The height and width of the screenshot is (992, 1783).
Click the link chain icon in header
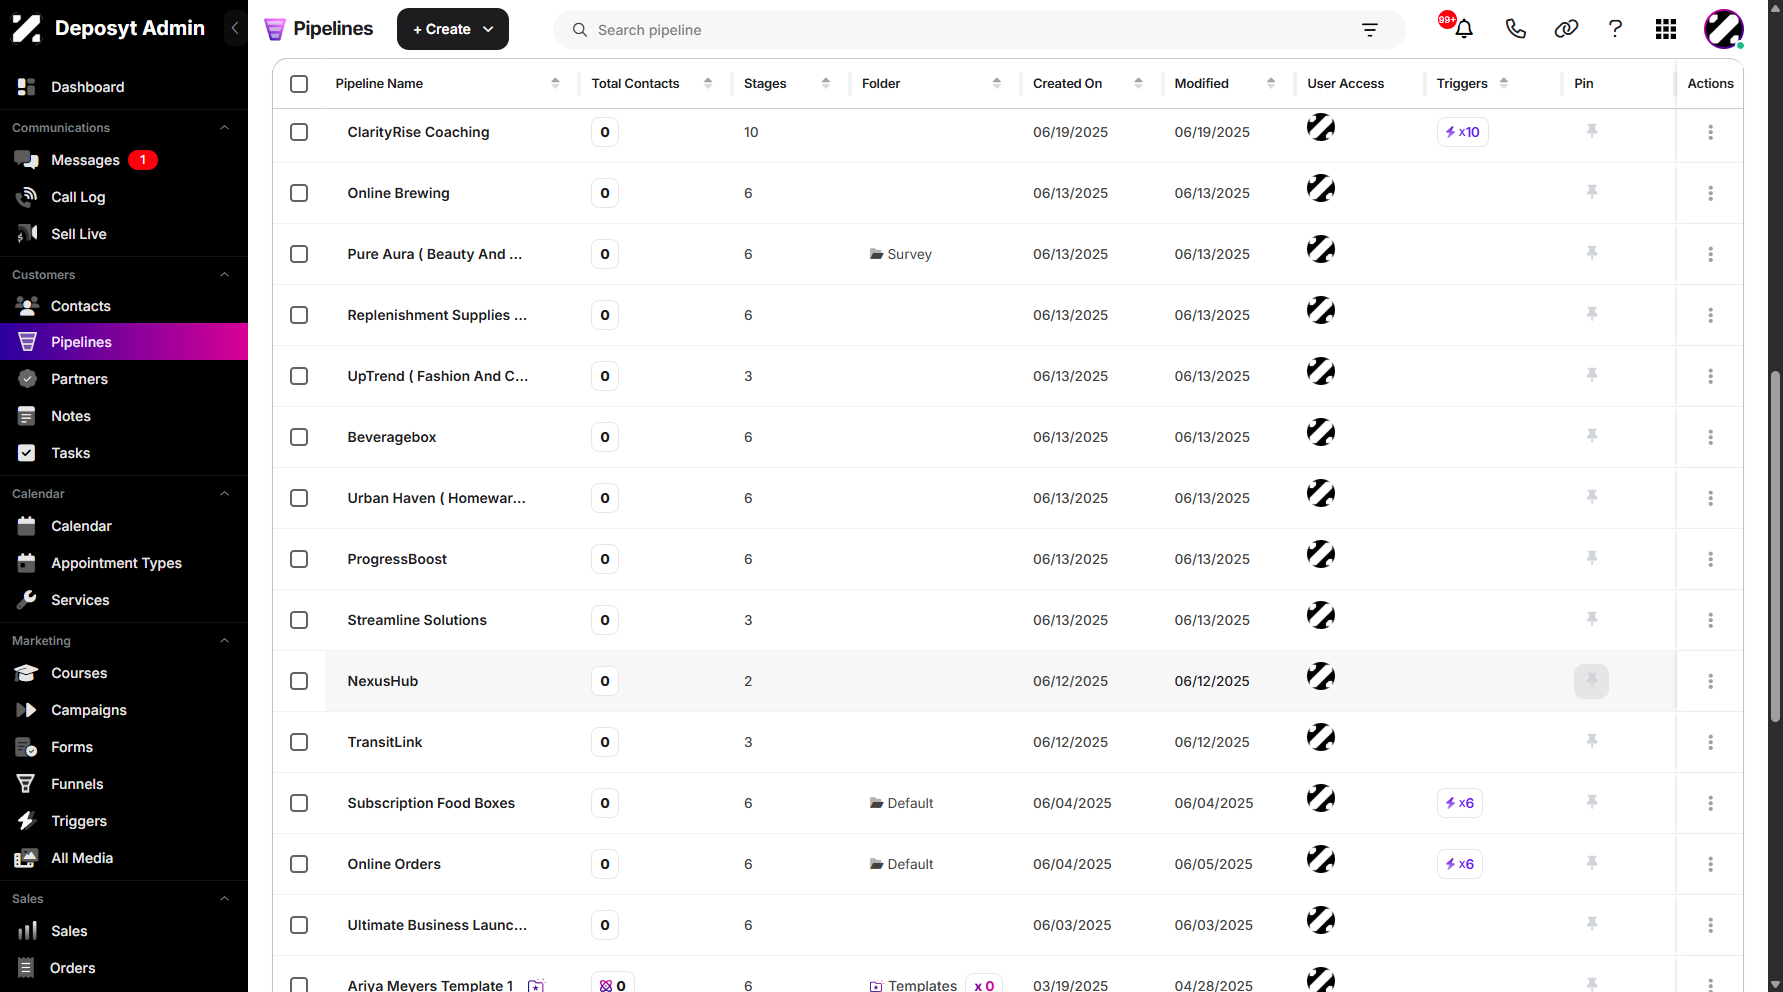click(1566, 29)
